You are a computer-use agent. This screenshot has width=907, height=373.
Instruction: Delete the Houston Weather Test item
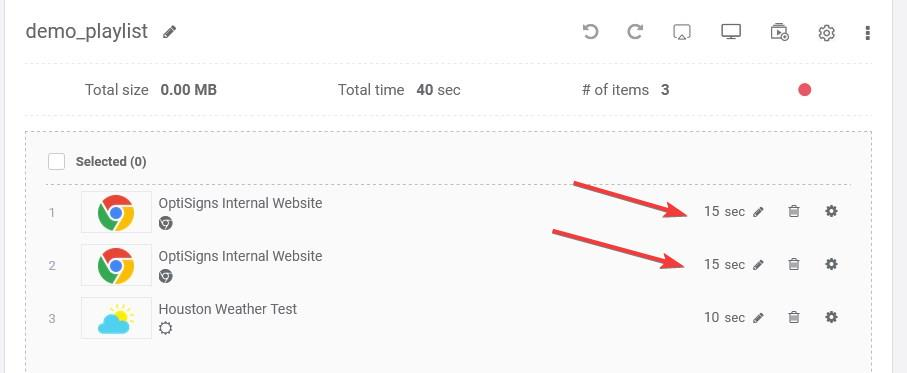coord(794,317)
